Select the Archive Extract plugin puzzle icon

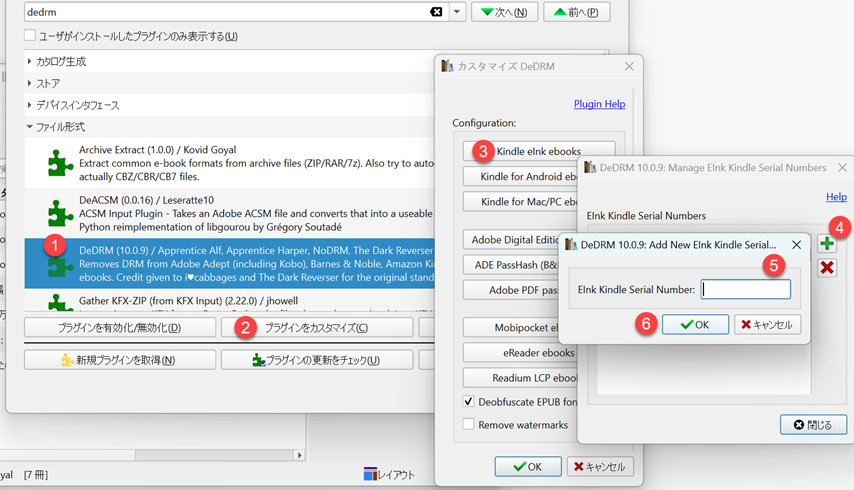[60, 163]
